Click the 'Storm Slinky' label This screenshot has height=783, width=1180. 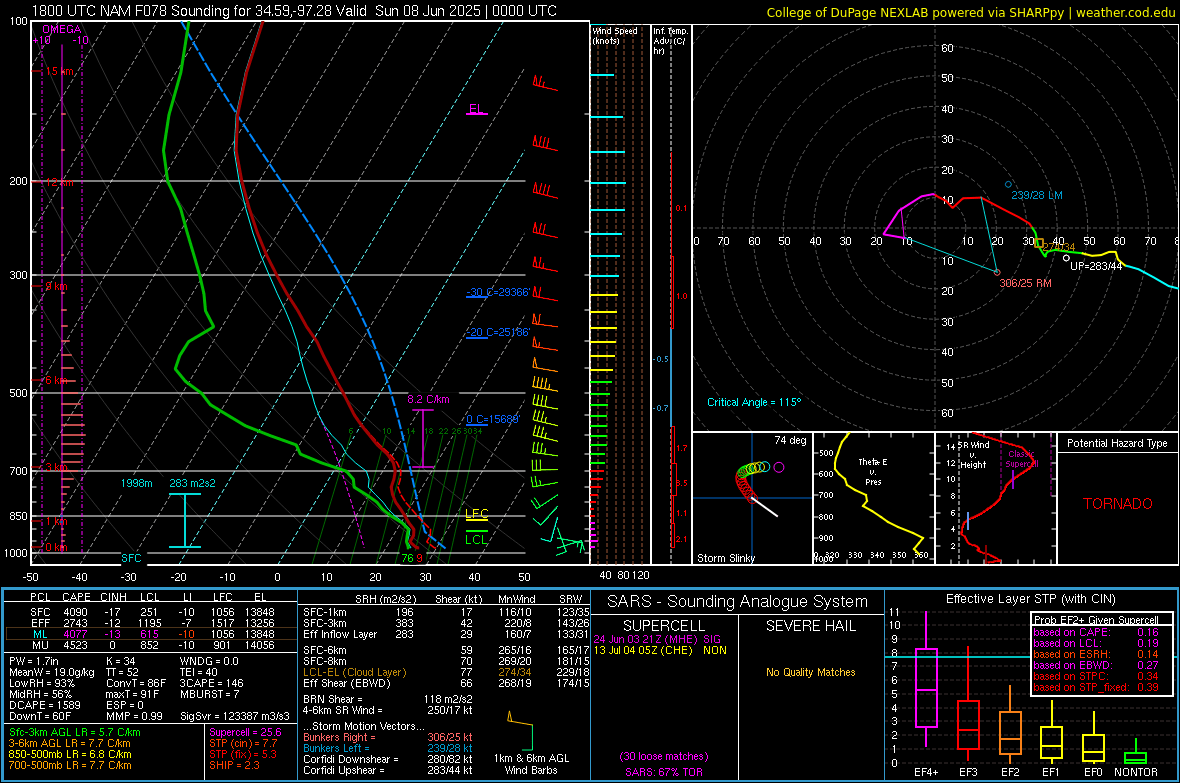pyautogui.click(x=725, y=558)
